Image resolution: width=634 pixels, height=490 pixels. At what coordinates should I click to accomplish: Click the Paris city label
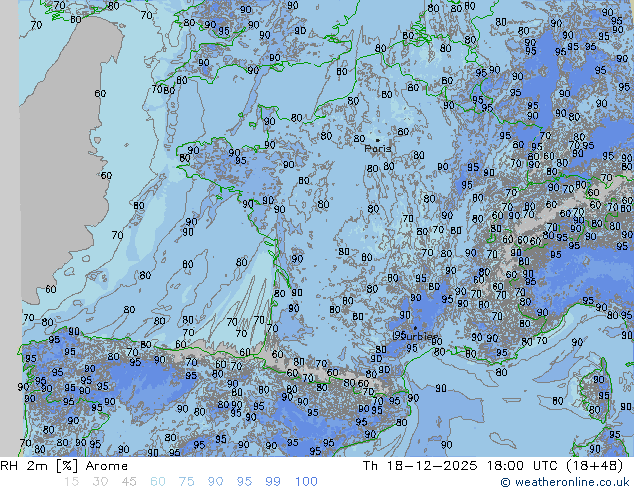pos(378,149)
